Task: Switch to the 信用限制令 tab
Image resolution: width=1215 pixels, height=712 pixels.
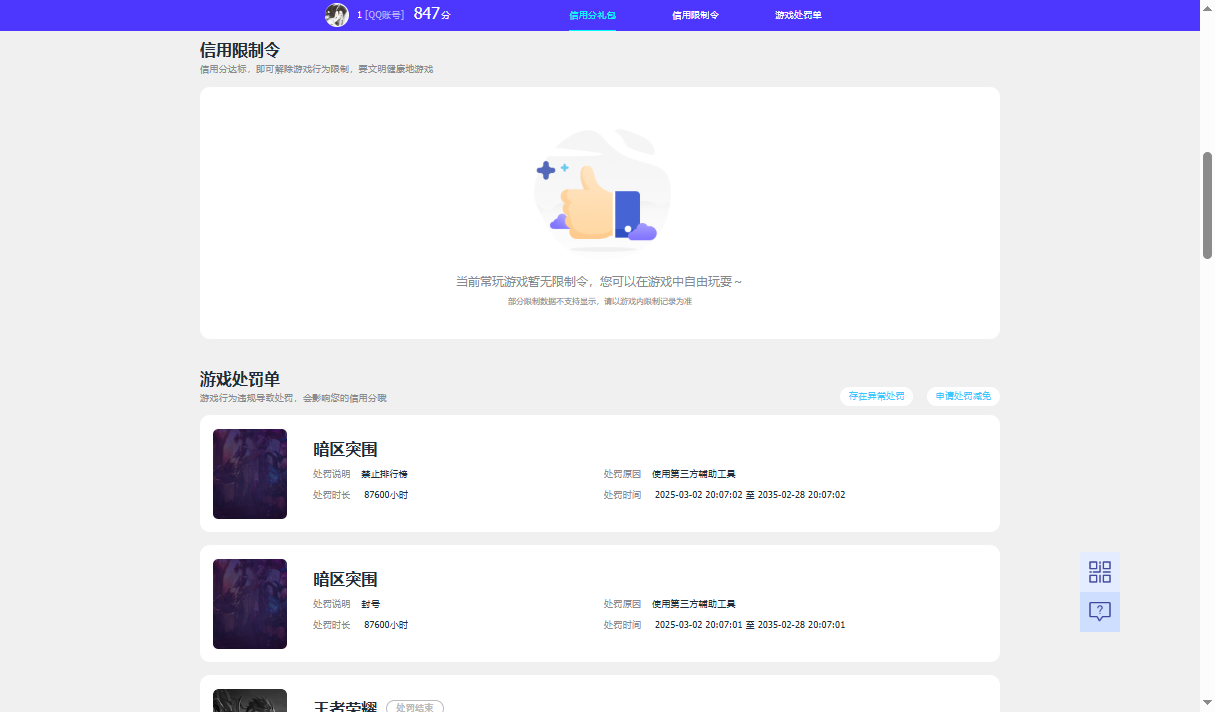Action: pos(695,15)
